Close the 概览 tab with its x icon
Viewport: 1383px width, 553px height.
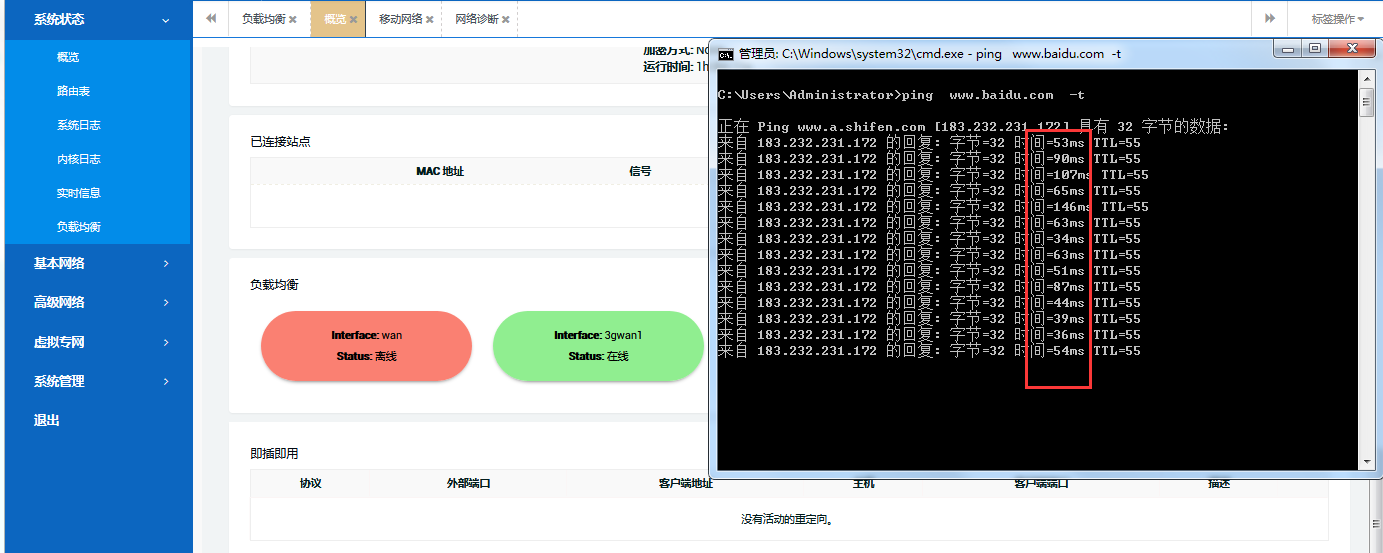tap(353, 20)
